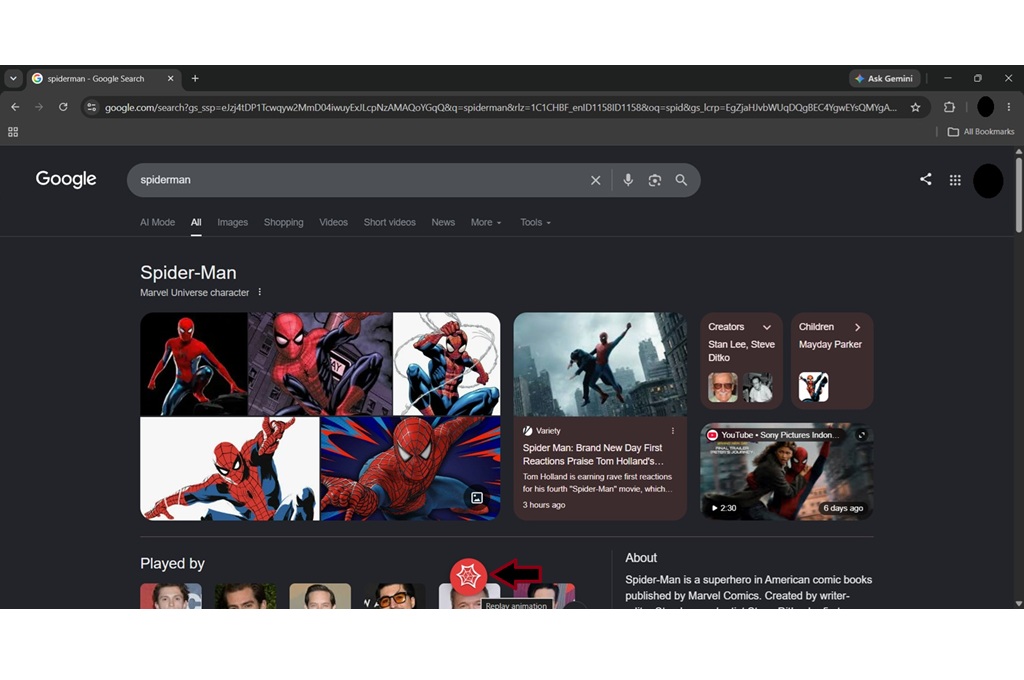Focus the search box containing spiderman
The height and width of the screenshot is (680, 1024).
tap(359, 180)
